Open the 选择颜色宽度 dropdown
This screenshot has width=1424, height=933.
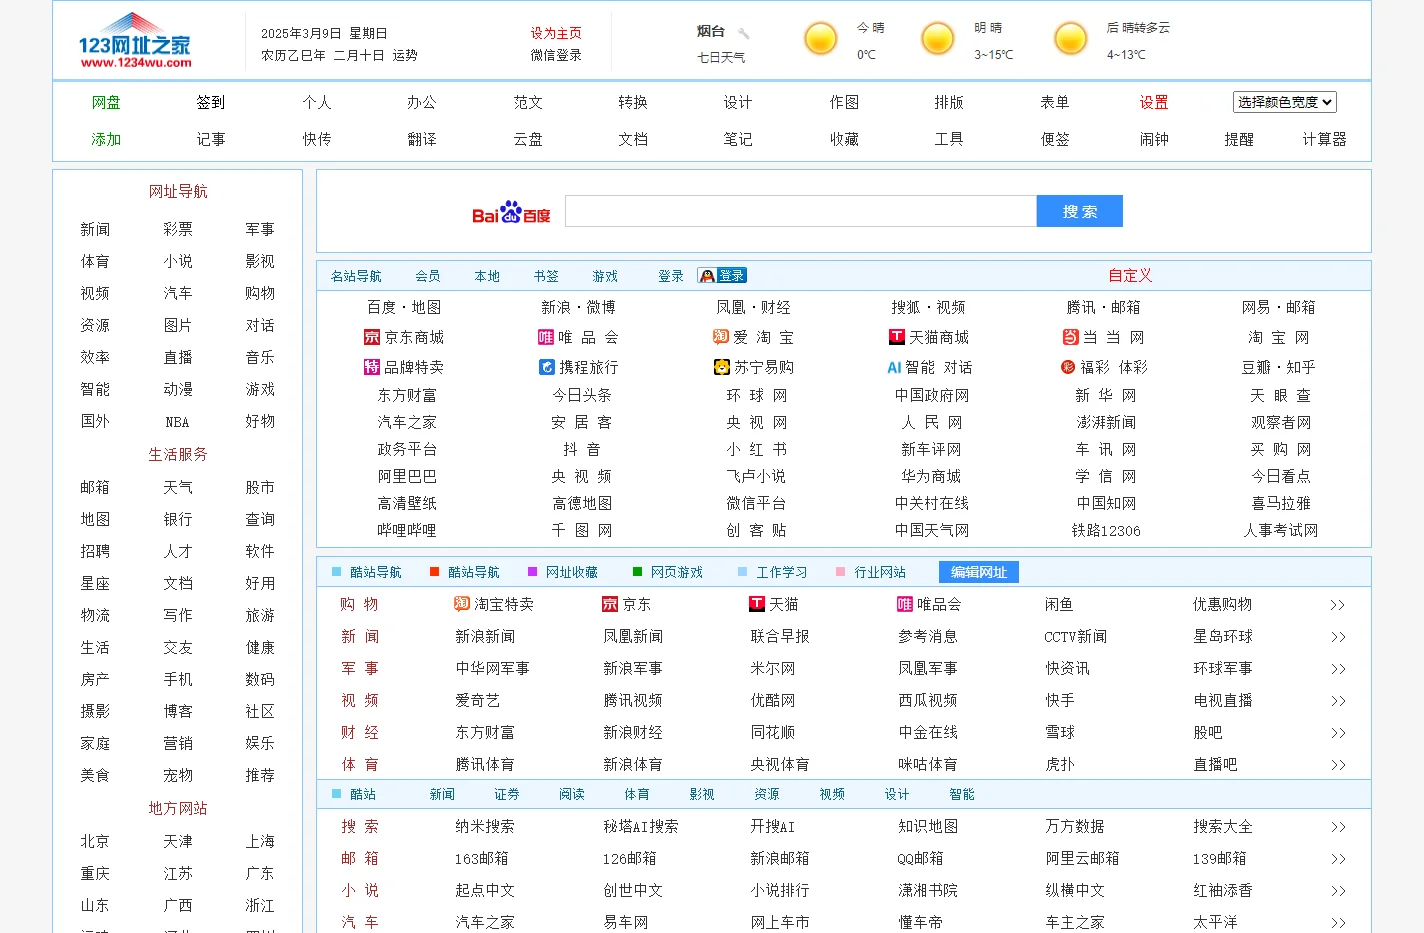(1284, 102)
